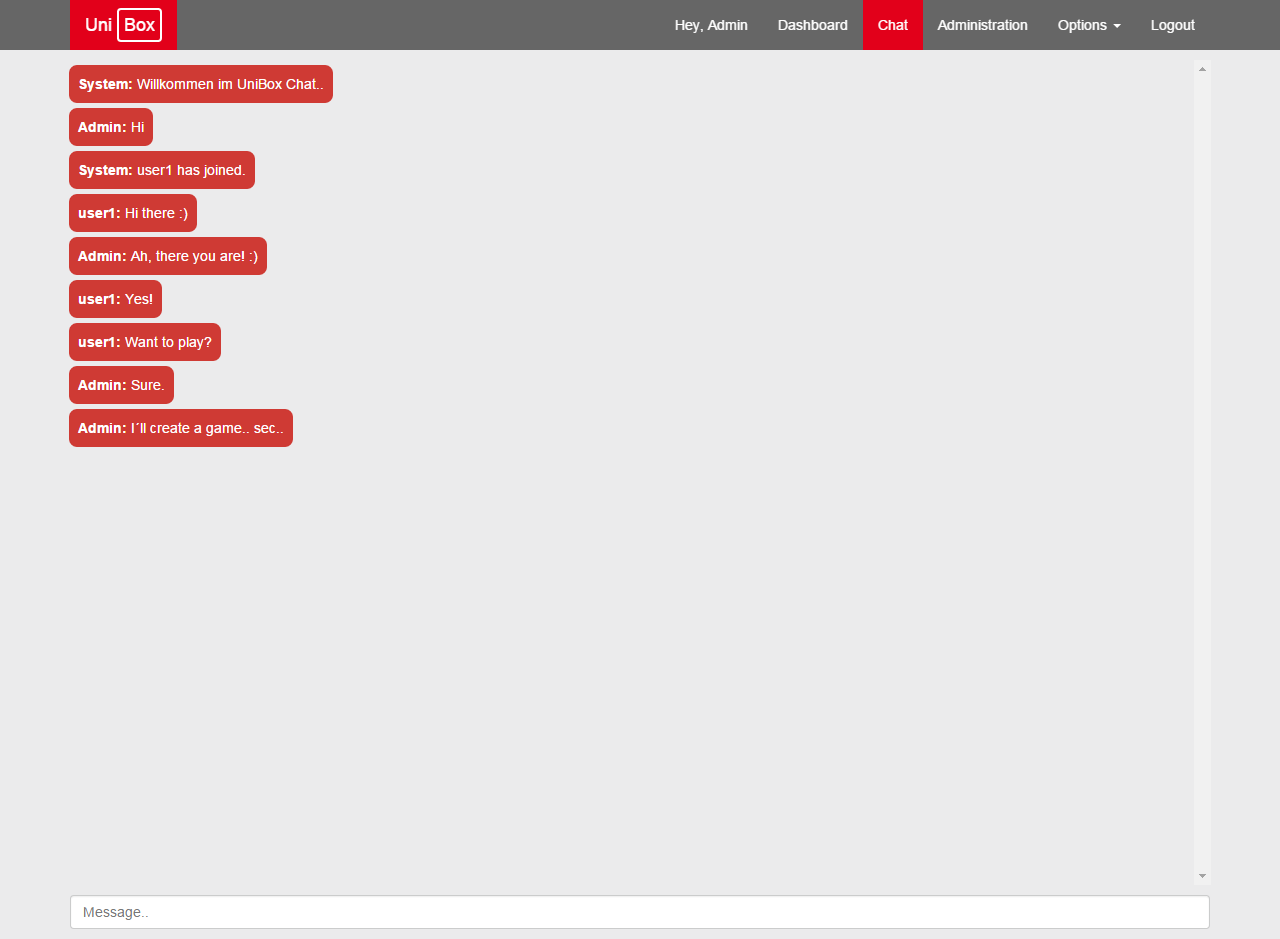1280x939 pixels.
Task: Select the "Hi there :)" message
Action: (133, 213)
